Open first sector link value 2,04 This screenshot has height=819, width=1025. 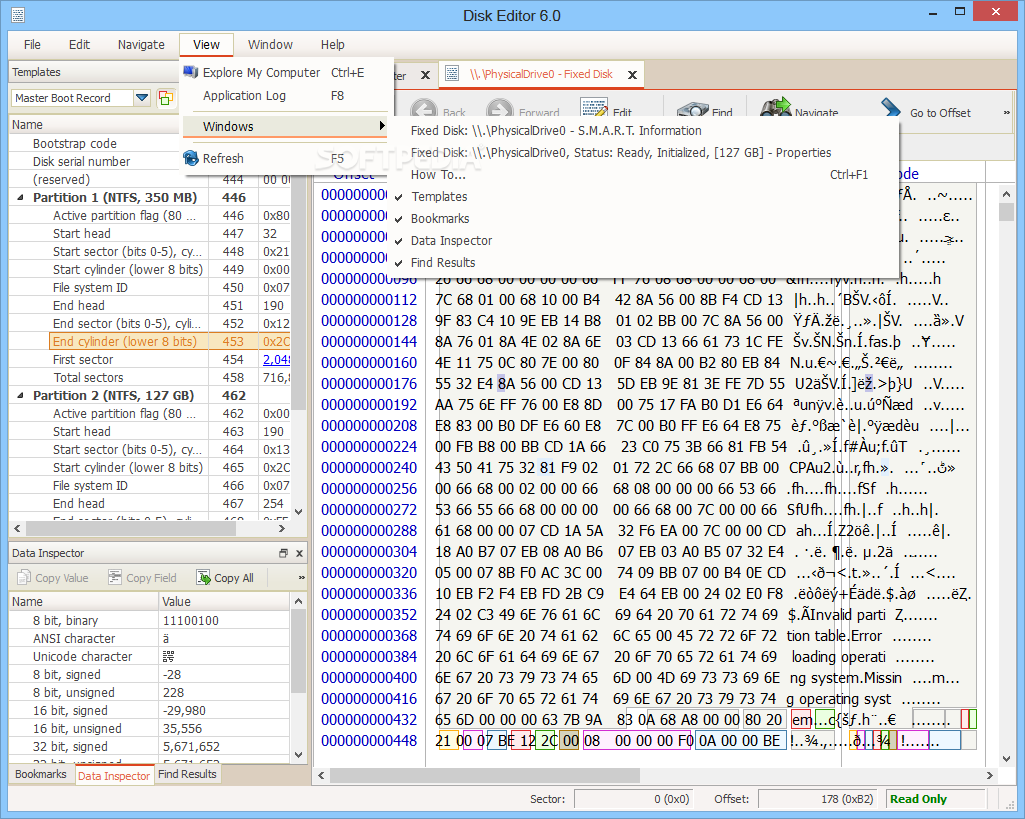coord(276,359)
